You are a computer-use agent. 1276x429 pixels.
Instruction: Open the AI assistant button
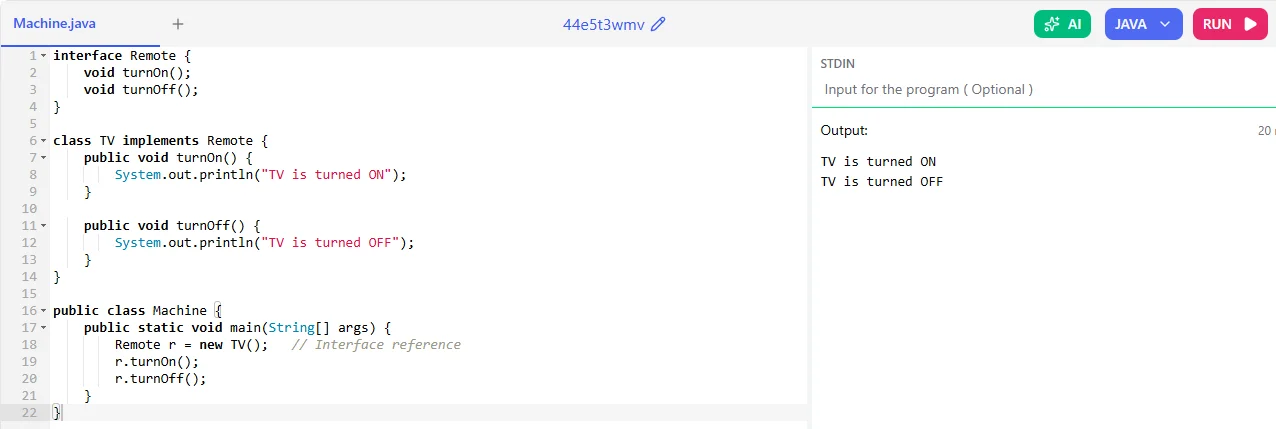(x=1062, y=24)
